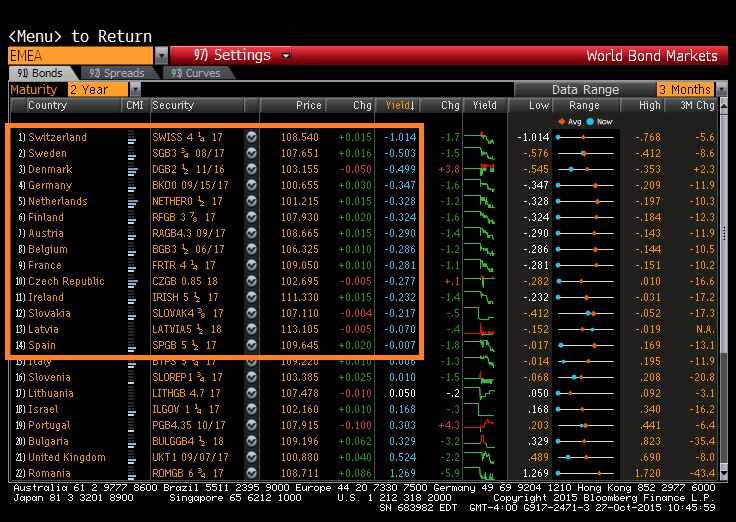
Task: Click the high value 1.720
Action: pyautogui.click(x=648, y=473)
